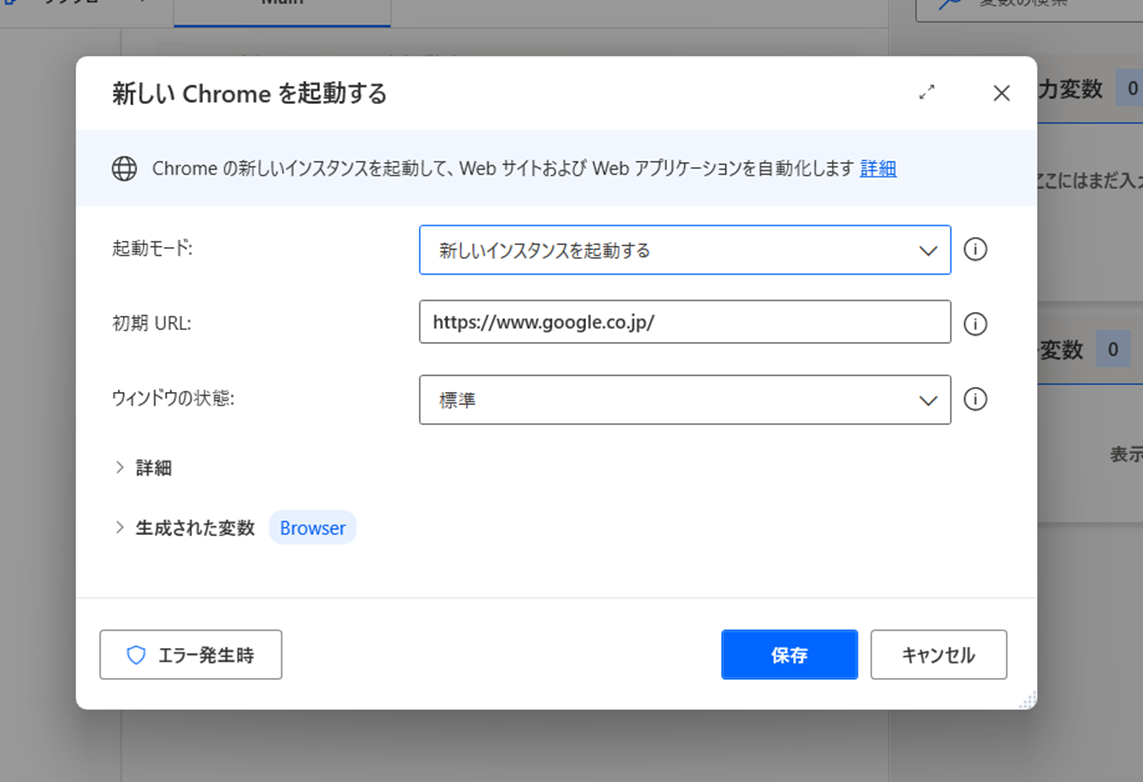
Task: Click the キャンセル button
Action: [939, 654]
